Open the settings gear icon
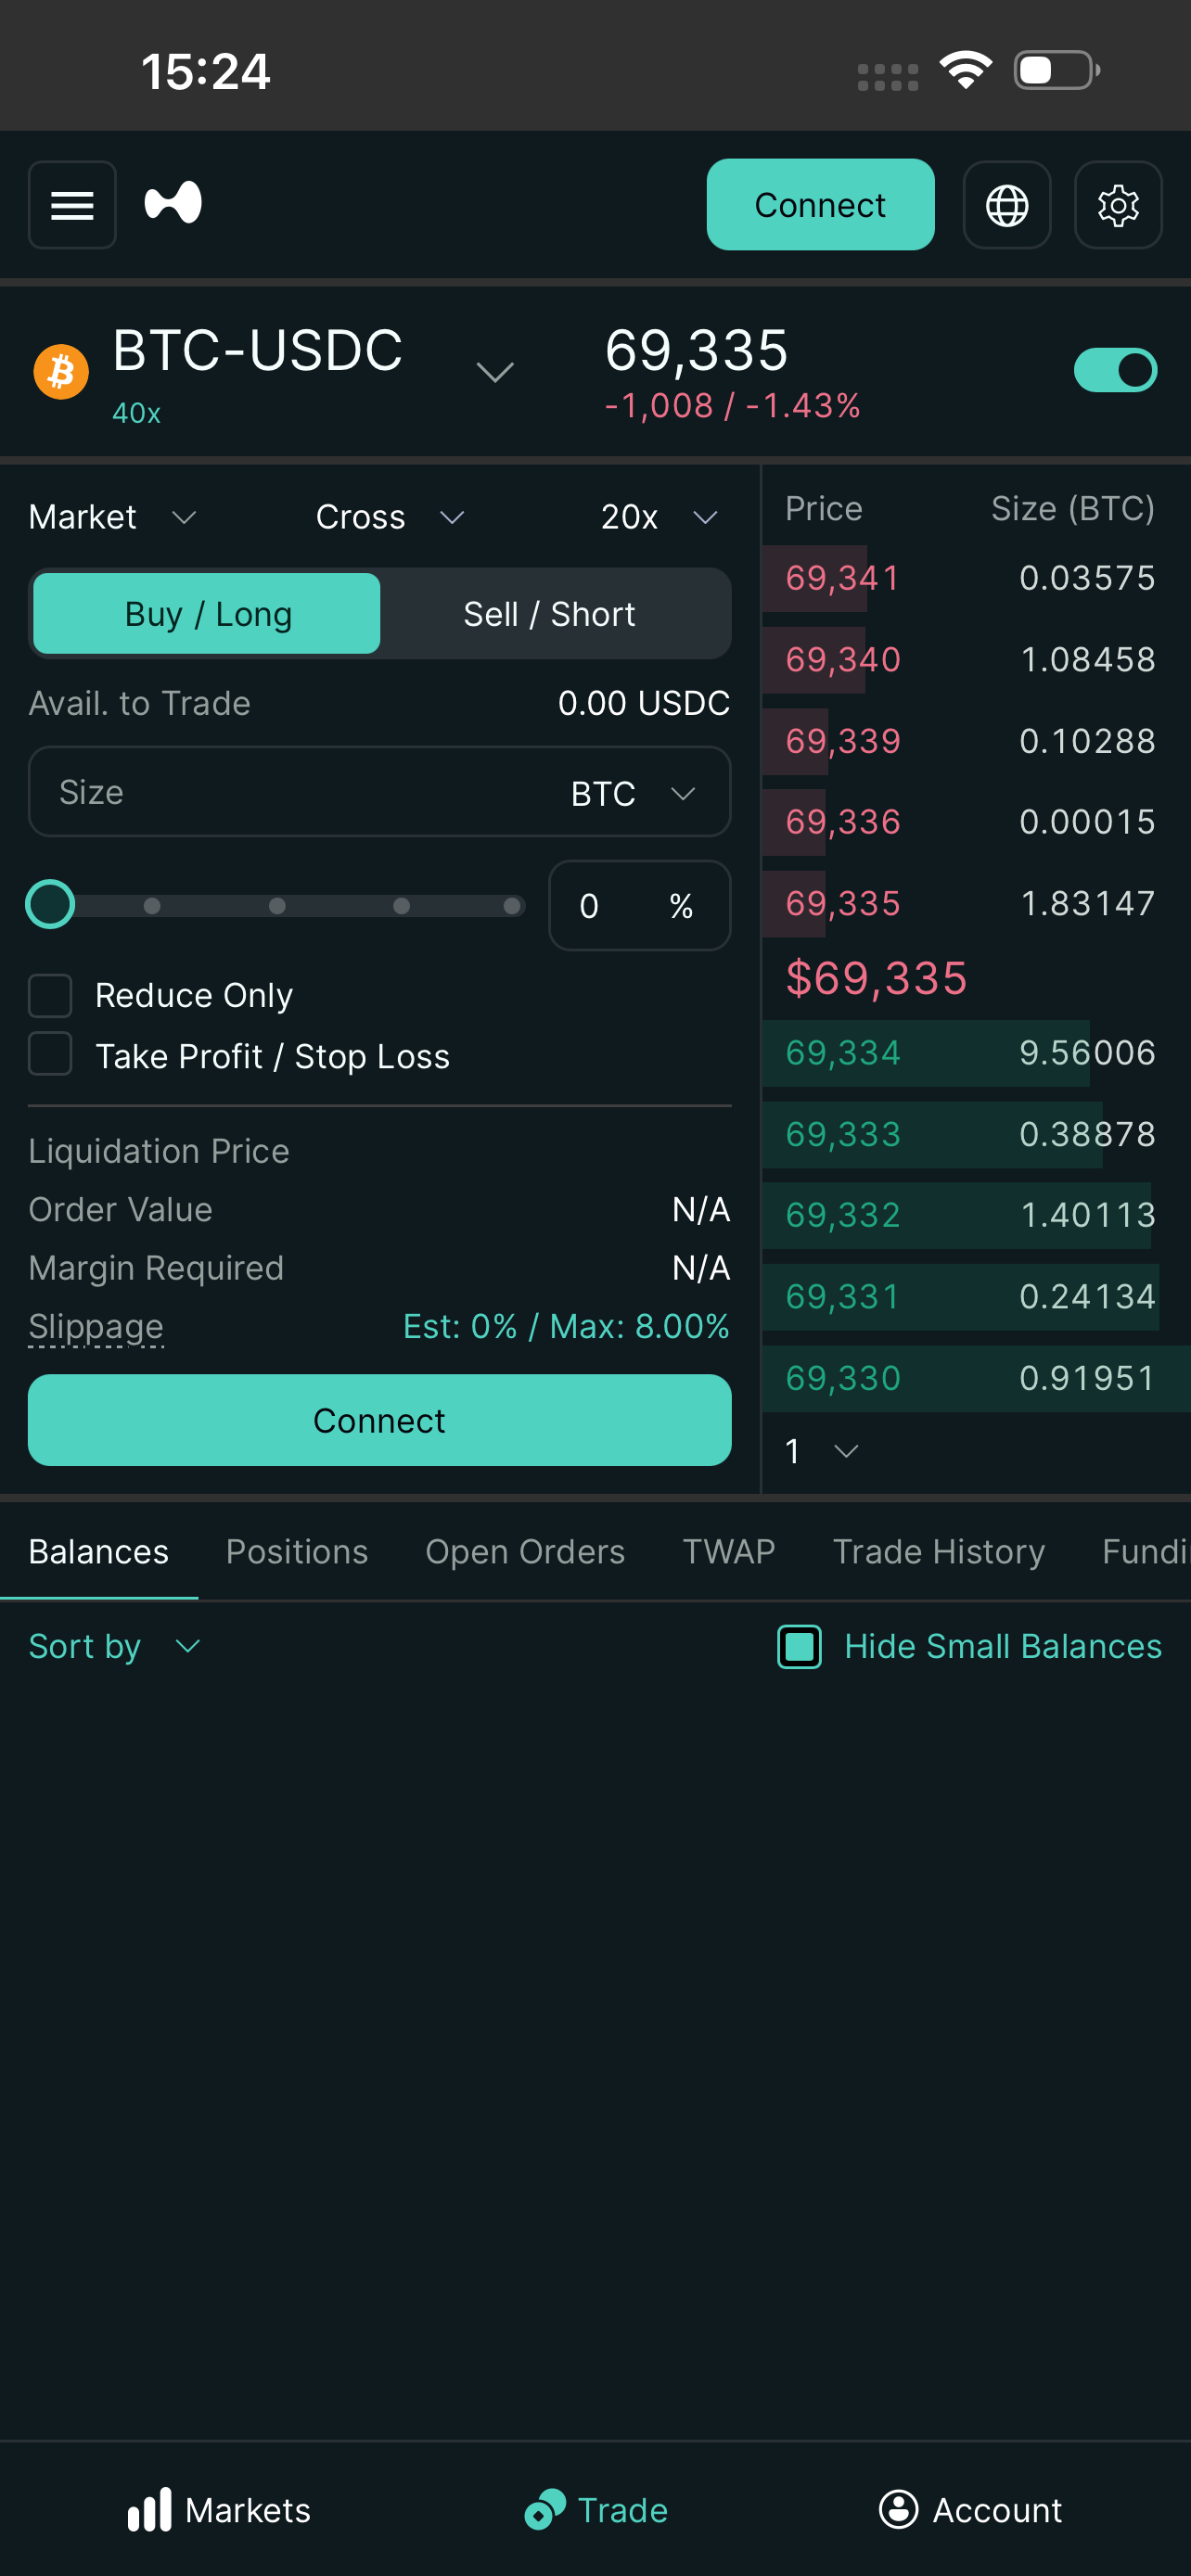This screenshot has height=2576, width=1191. 1117,205
